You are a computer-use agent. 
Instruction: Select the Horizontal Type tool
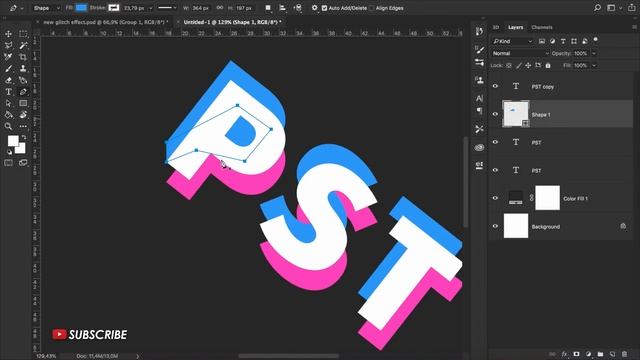coord(8,92)
